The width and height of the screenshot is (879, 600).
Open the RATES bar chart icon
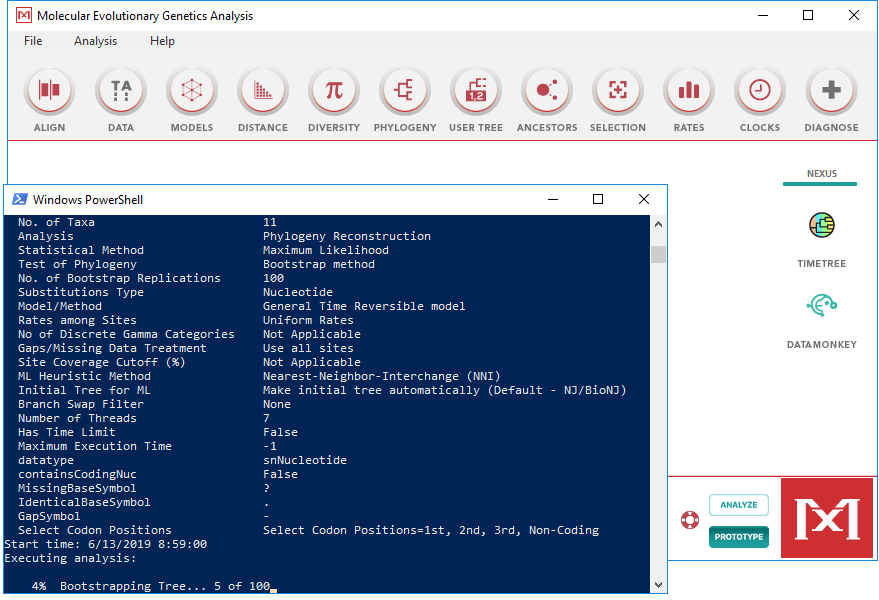point(689,90)
